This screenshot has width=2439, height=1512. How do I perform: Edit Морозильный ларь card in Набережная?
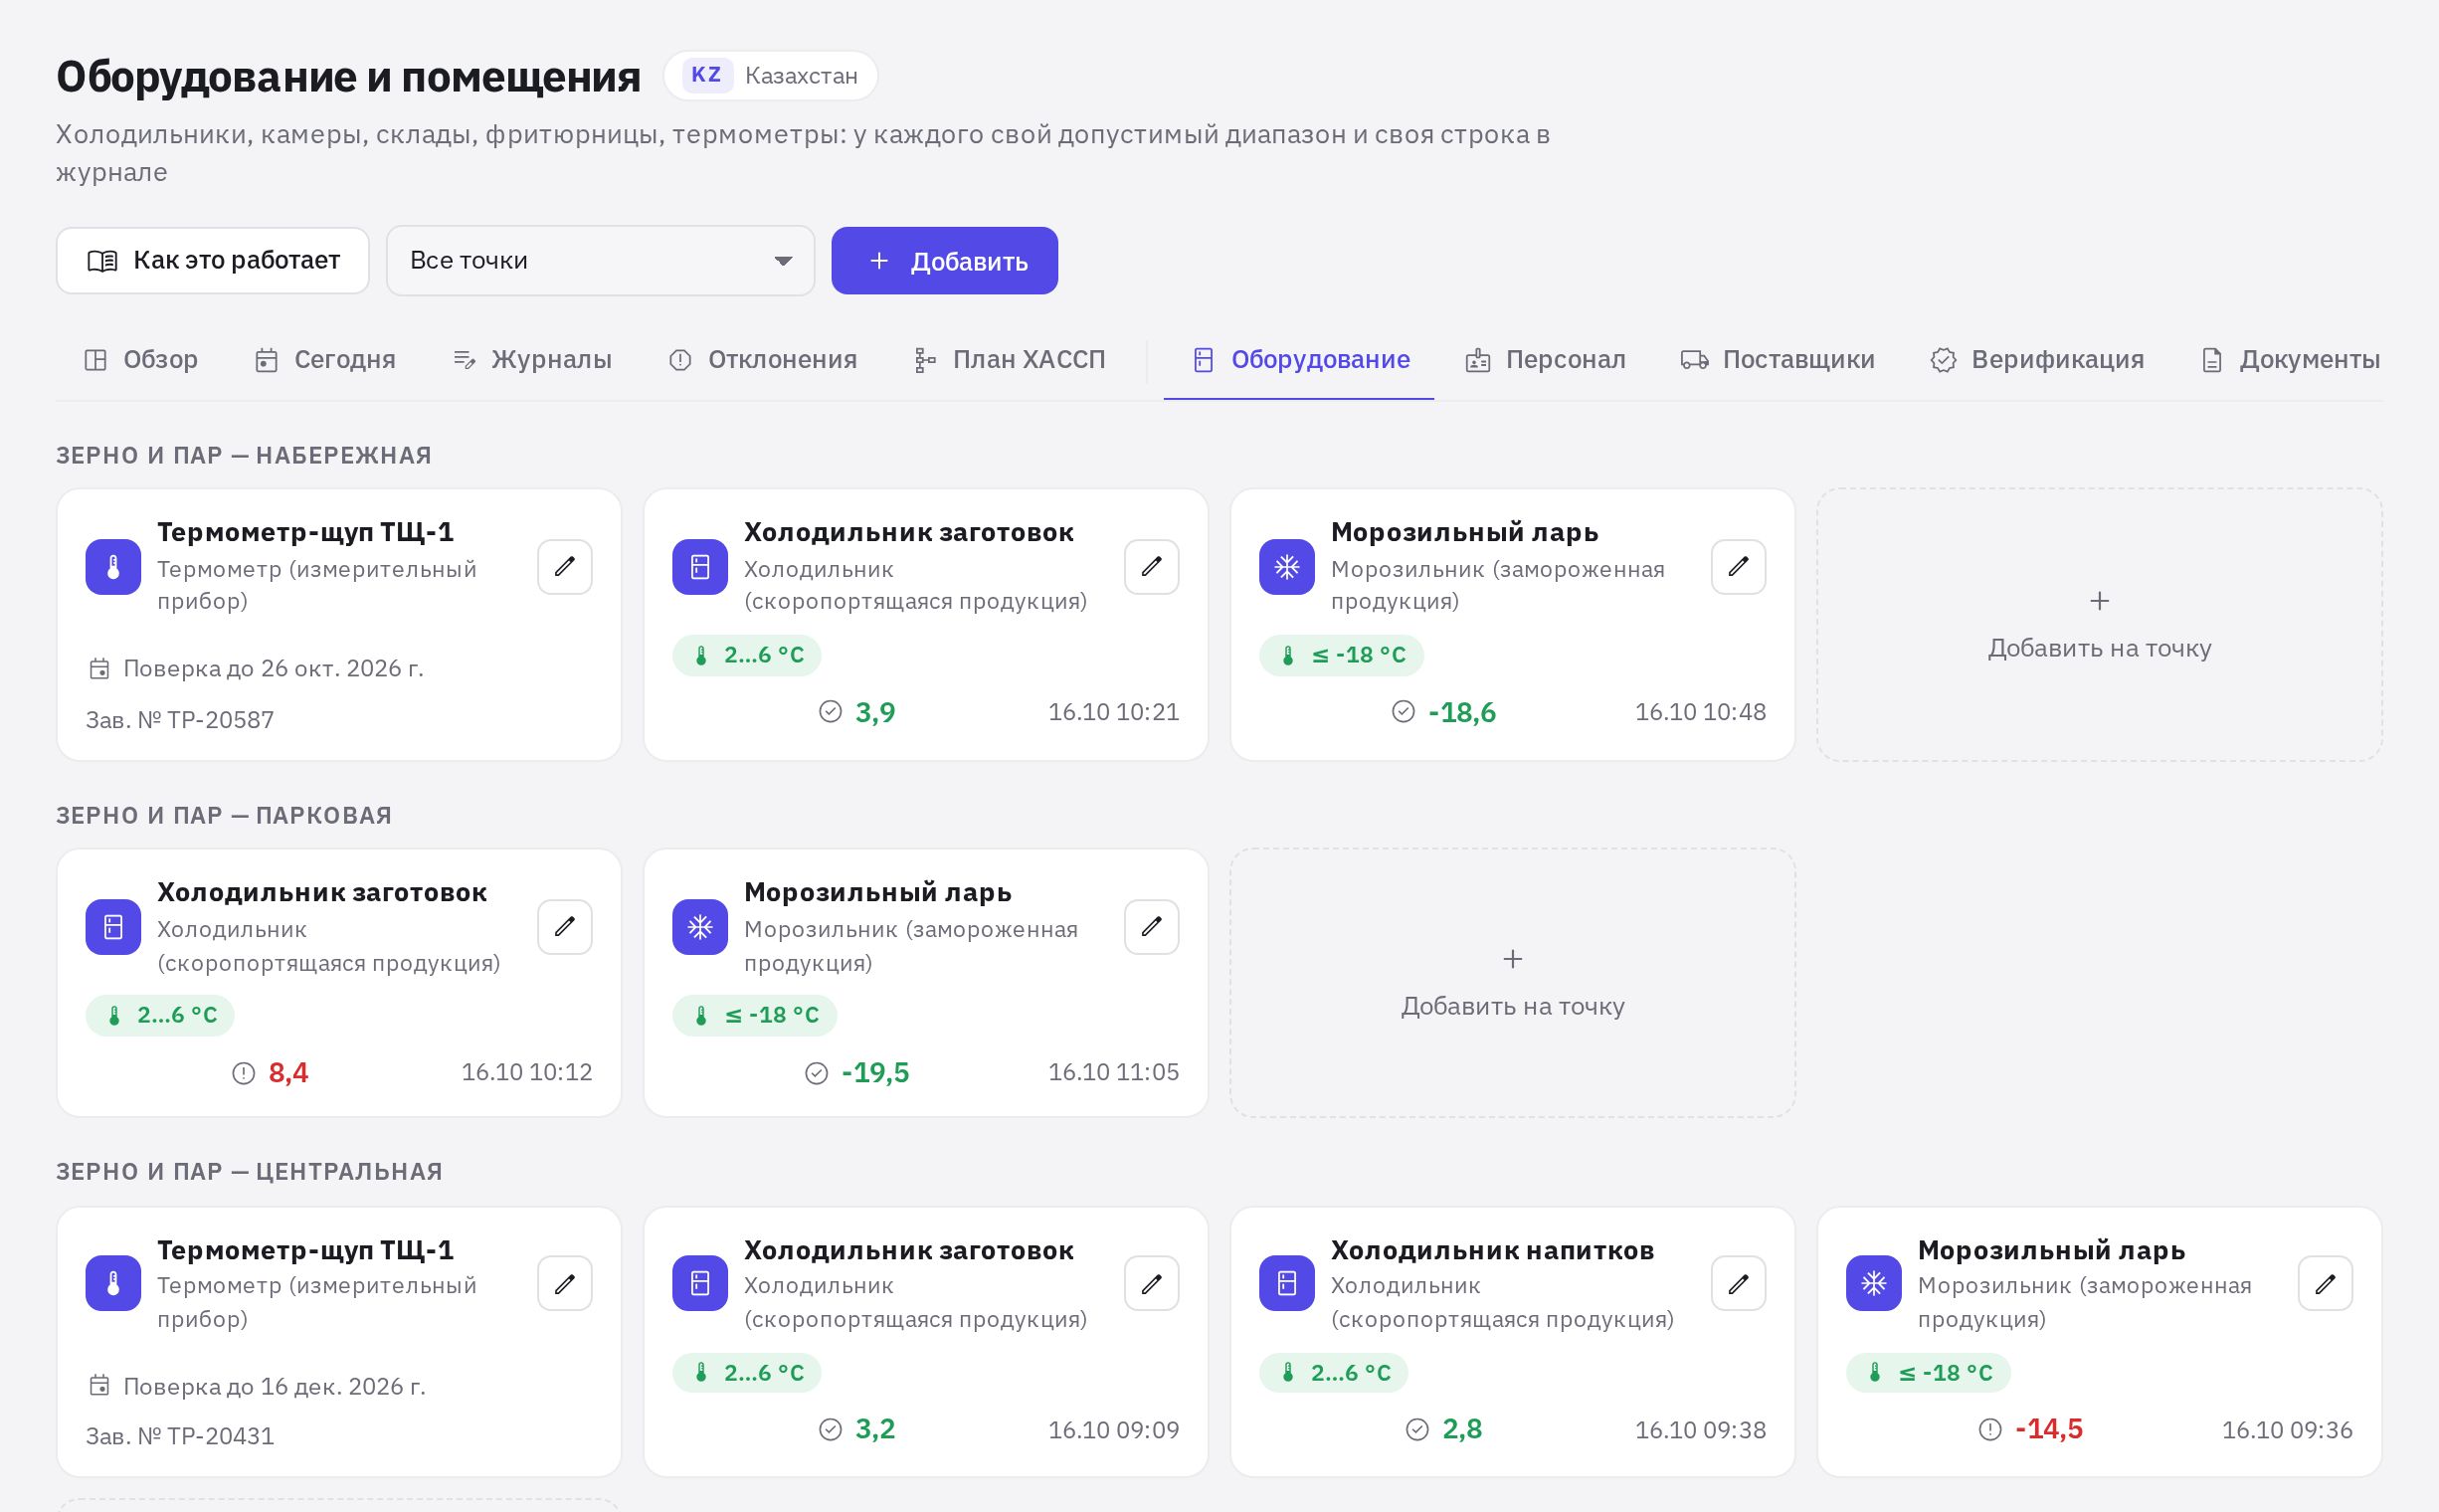coord(1739,567)
